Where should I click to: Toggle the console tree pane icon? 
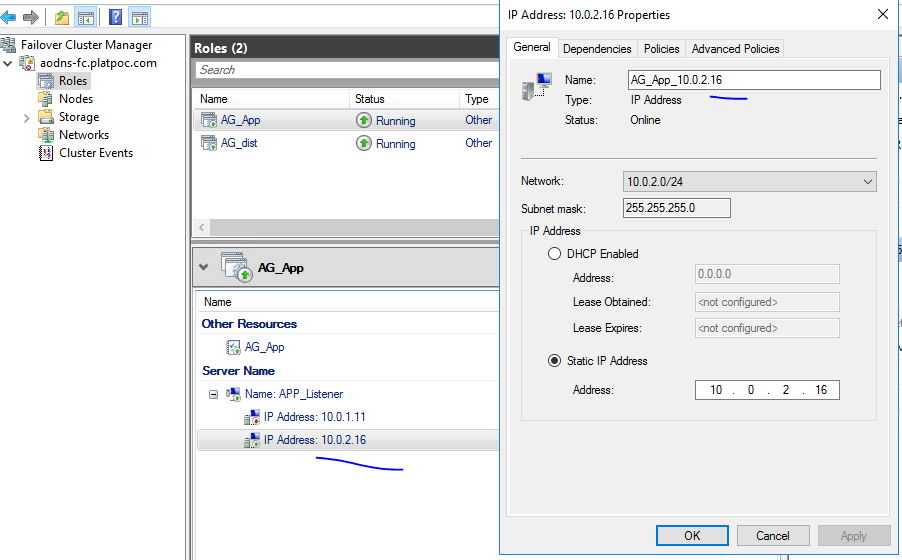click(86, 17)
